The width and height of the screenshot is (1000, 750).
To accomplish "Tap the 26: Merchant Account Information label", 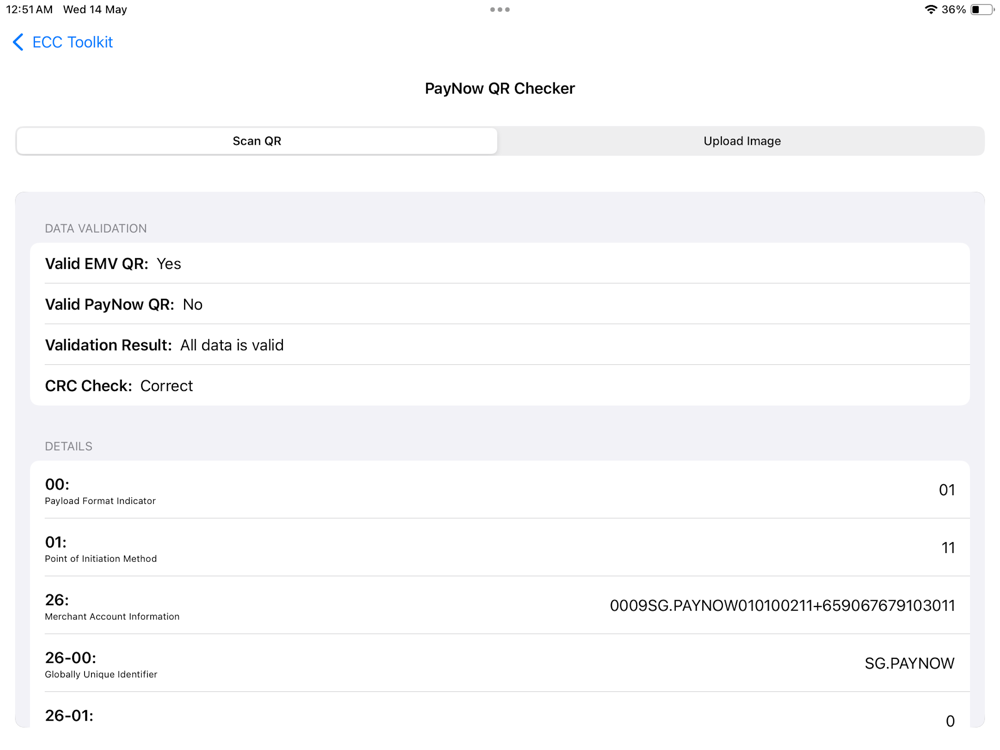I will click(112, 607).
